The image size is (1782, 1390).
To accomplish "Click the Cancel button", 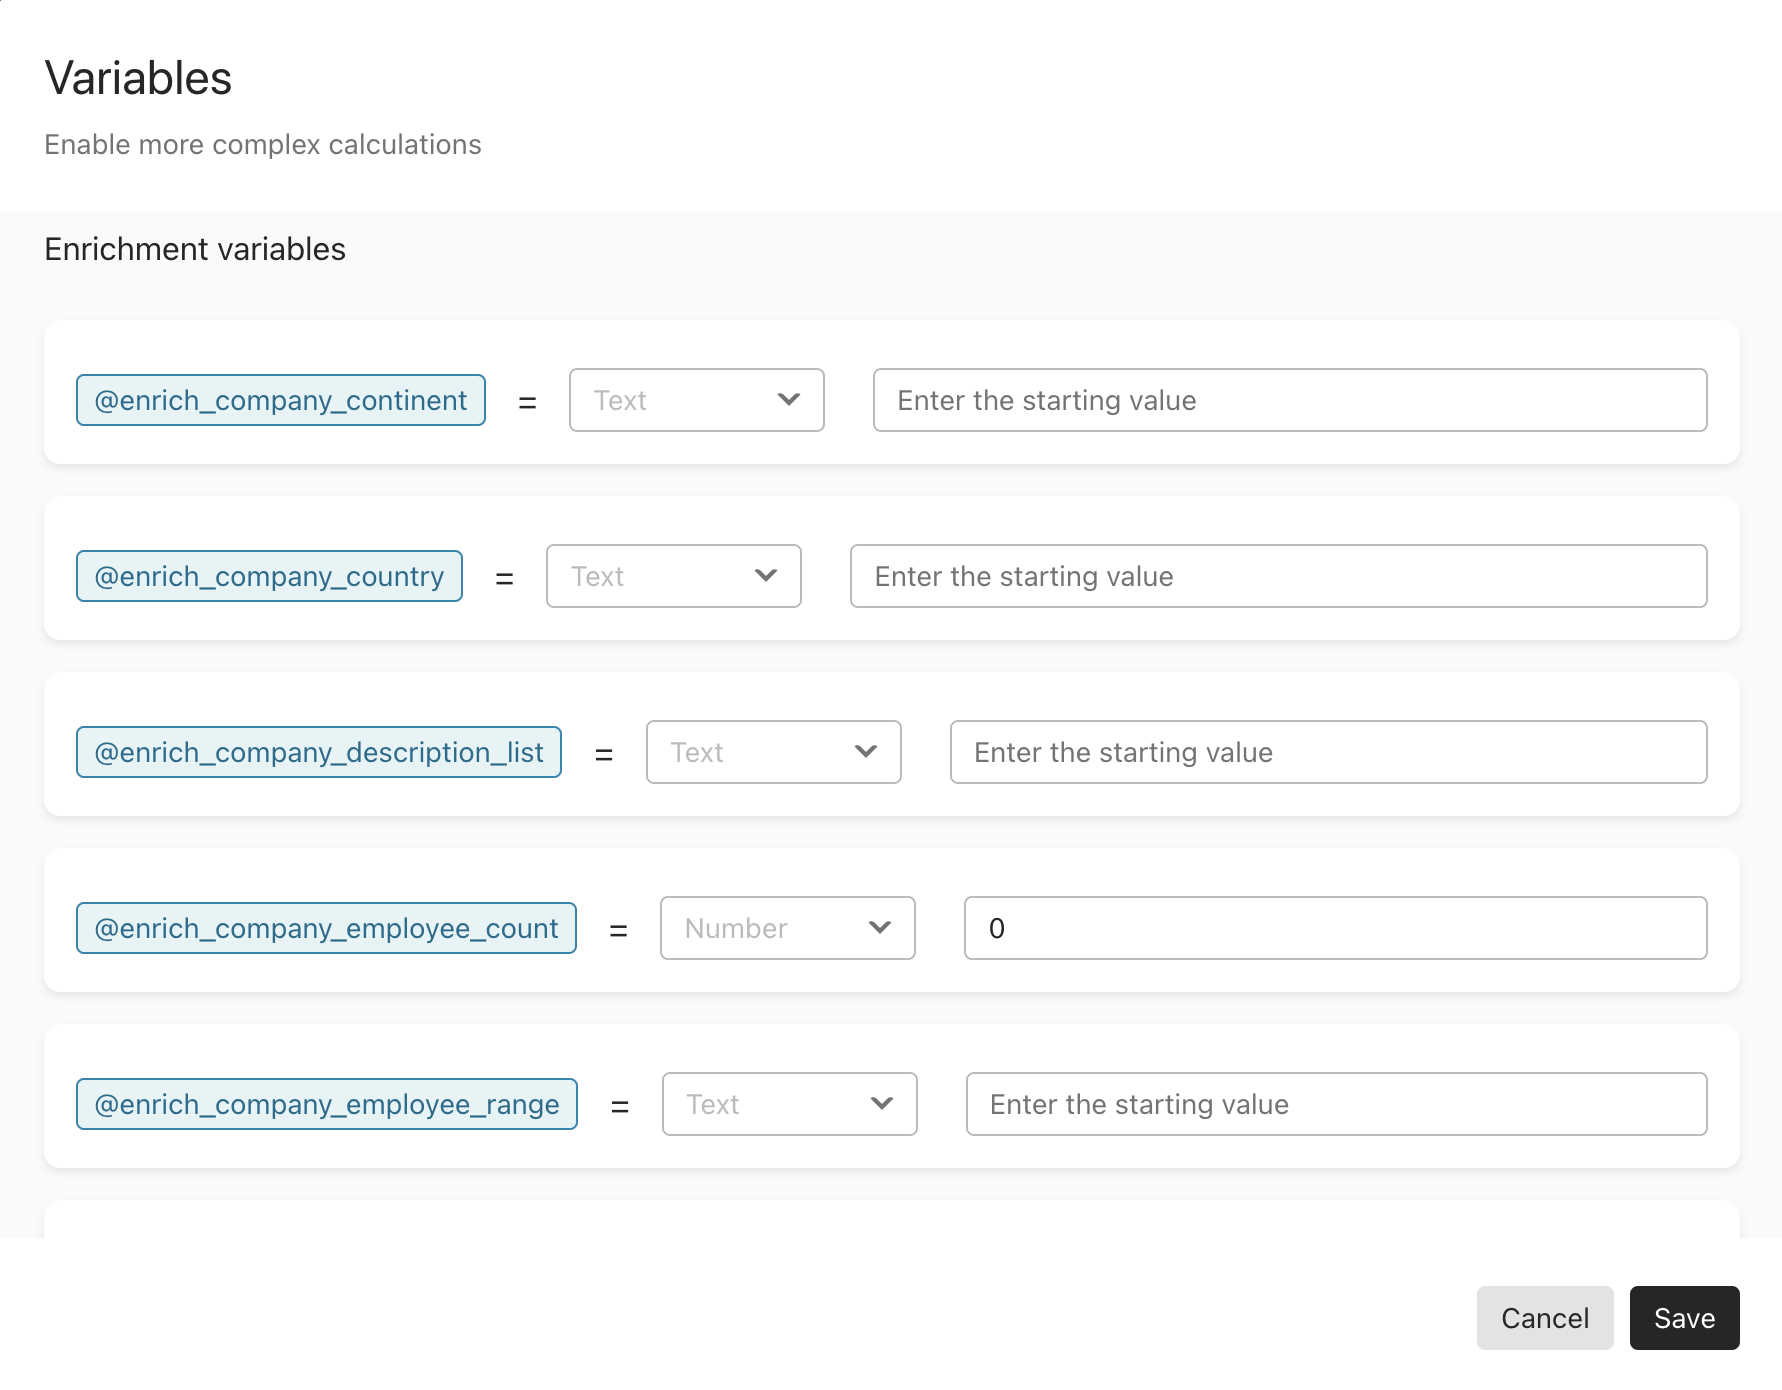I will [x=1545, y=1318].
